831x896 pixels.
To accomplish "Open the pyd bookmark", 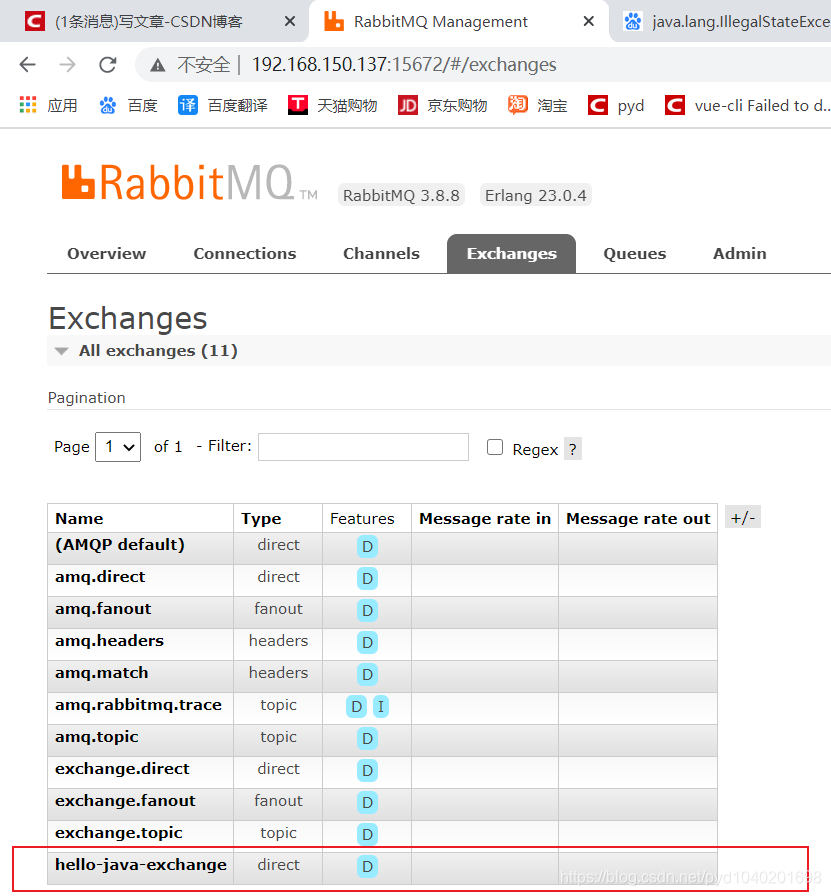I will (616, 106).
